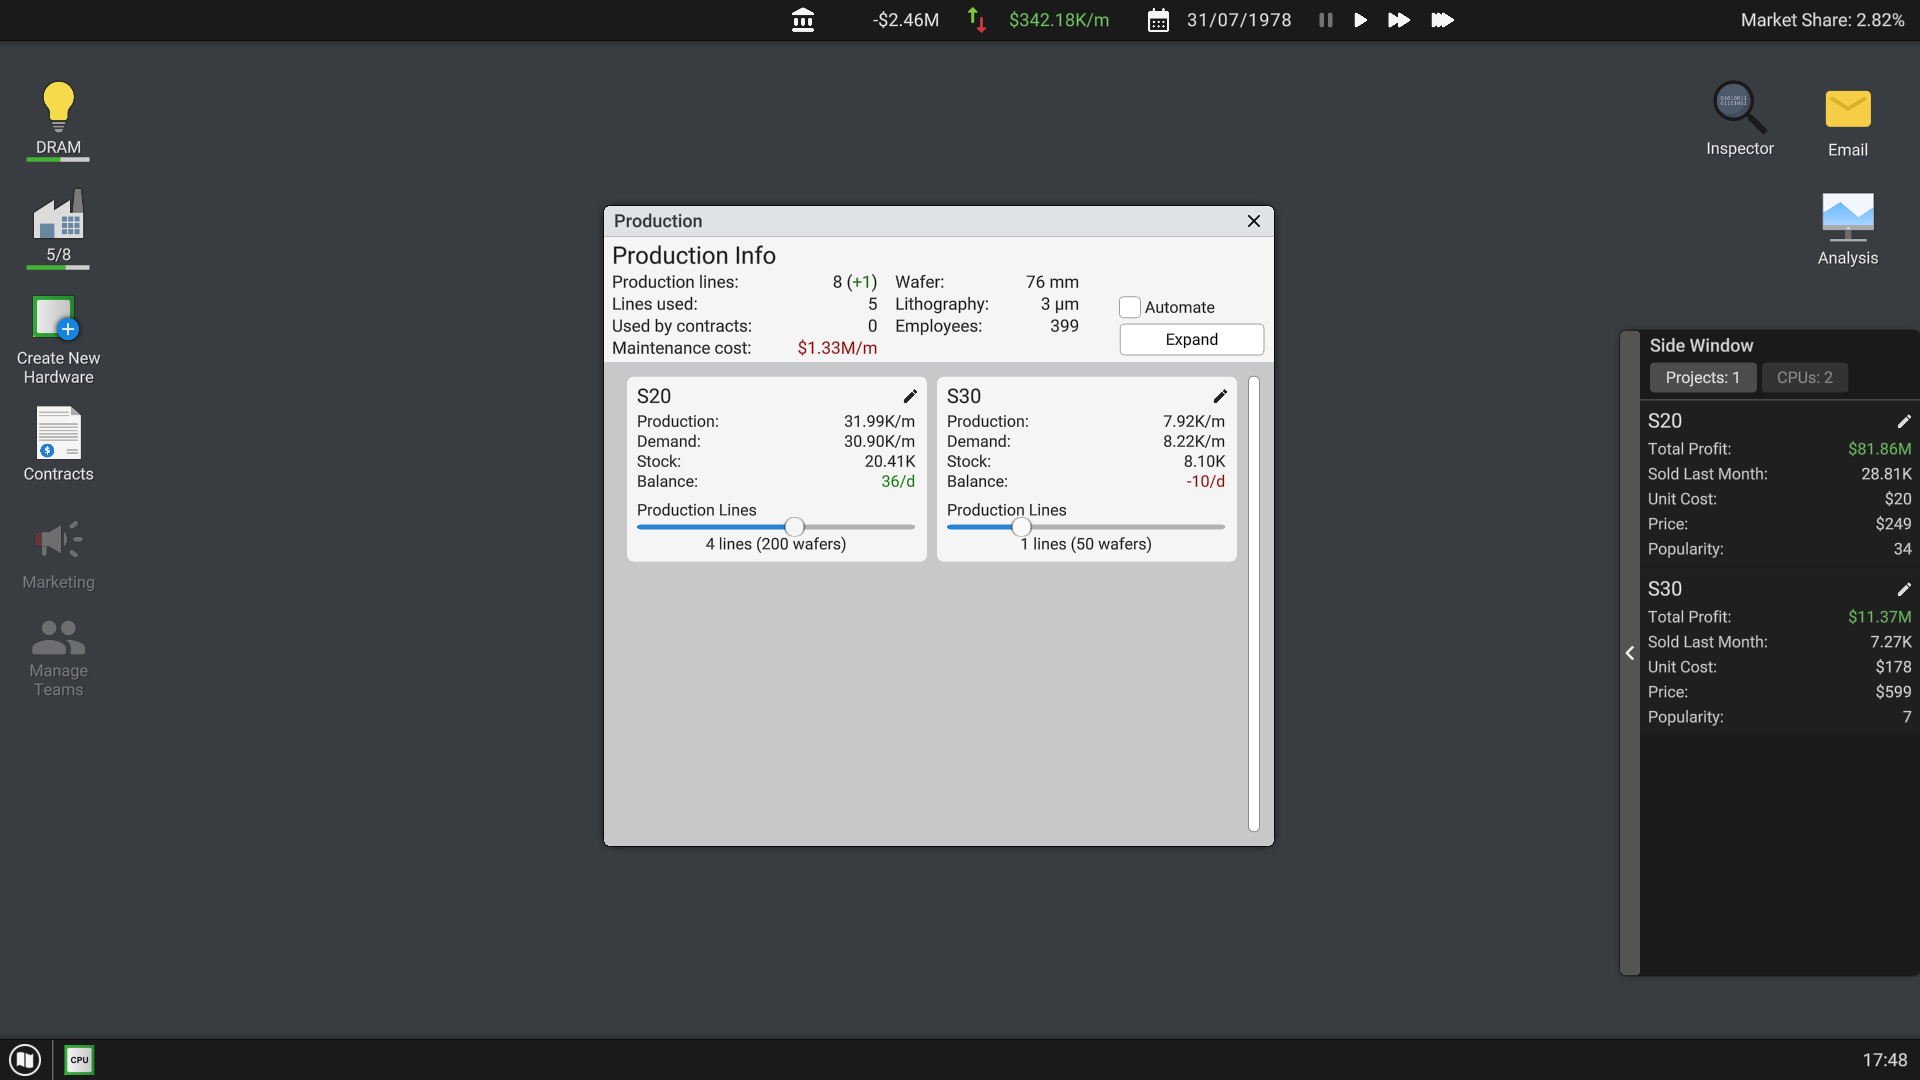Open the factory overview showing 5/8

tap(57, 220)
